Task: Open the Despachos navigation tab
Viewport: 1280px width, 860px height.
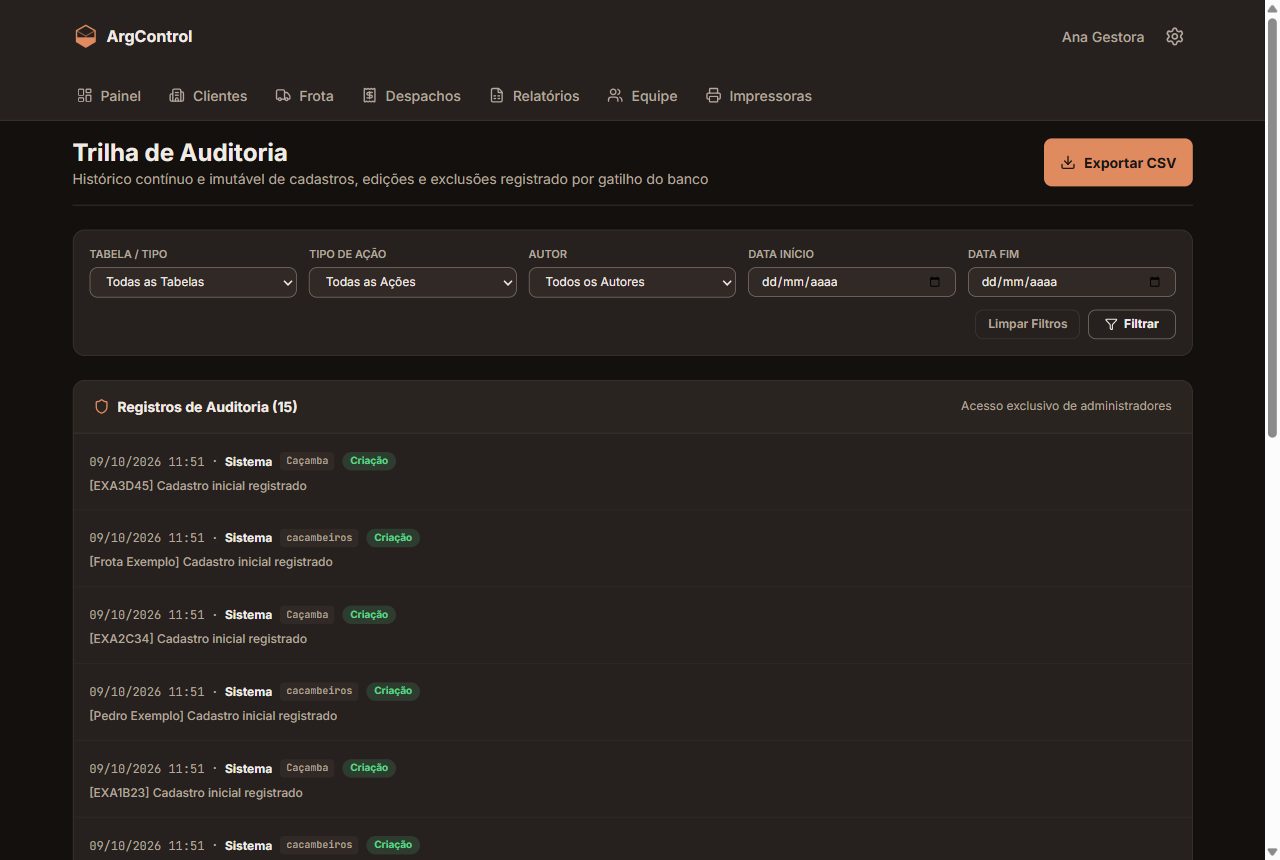Action: (411, 96)
